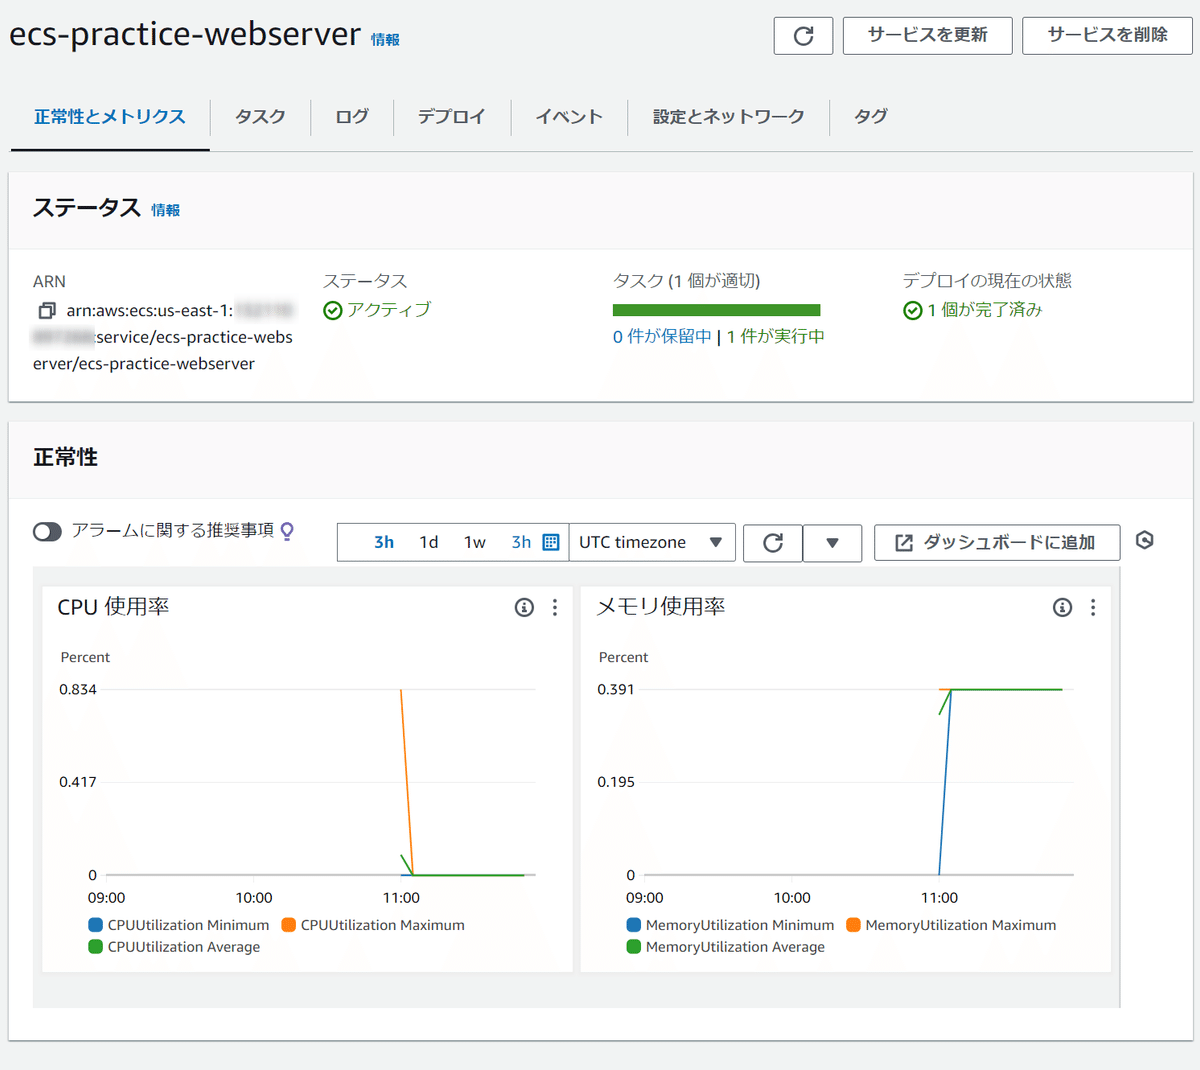Open the UTC timezone dropdown

click(651, 542)
